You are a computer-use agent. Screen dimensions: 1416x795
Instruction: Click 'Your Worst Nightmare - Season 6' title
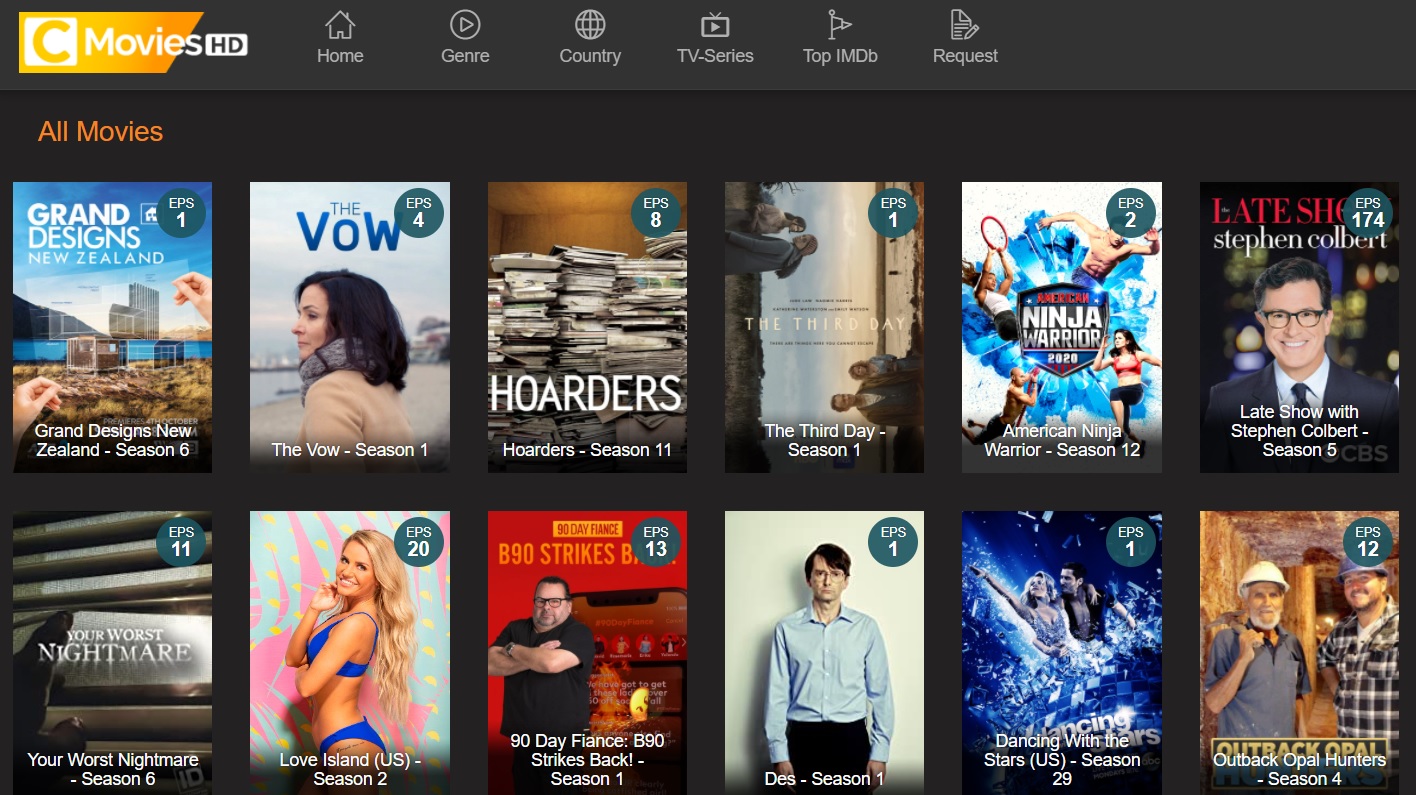click(x=112, y=769)
